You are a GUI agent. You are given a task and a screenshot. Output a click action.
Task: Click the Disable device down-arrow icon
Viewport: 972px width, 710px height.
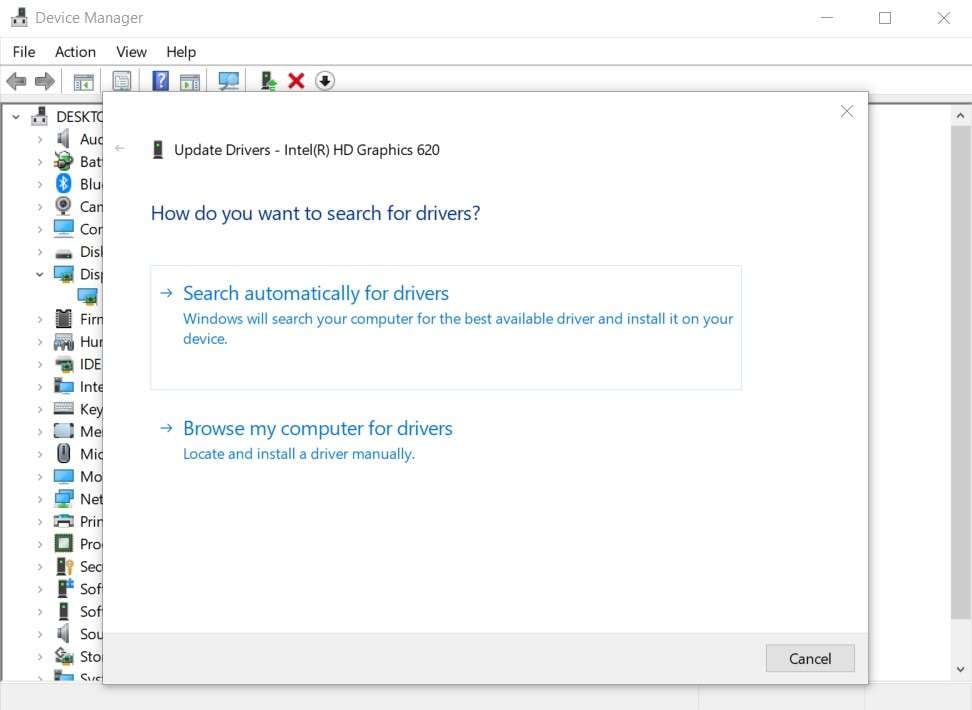[325, 81]
